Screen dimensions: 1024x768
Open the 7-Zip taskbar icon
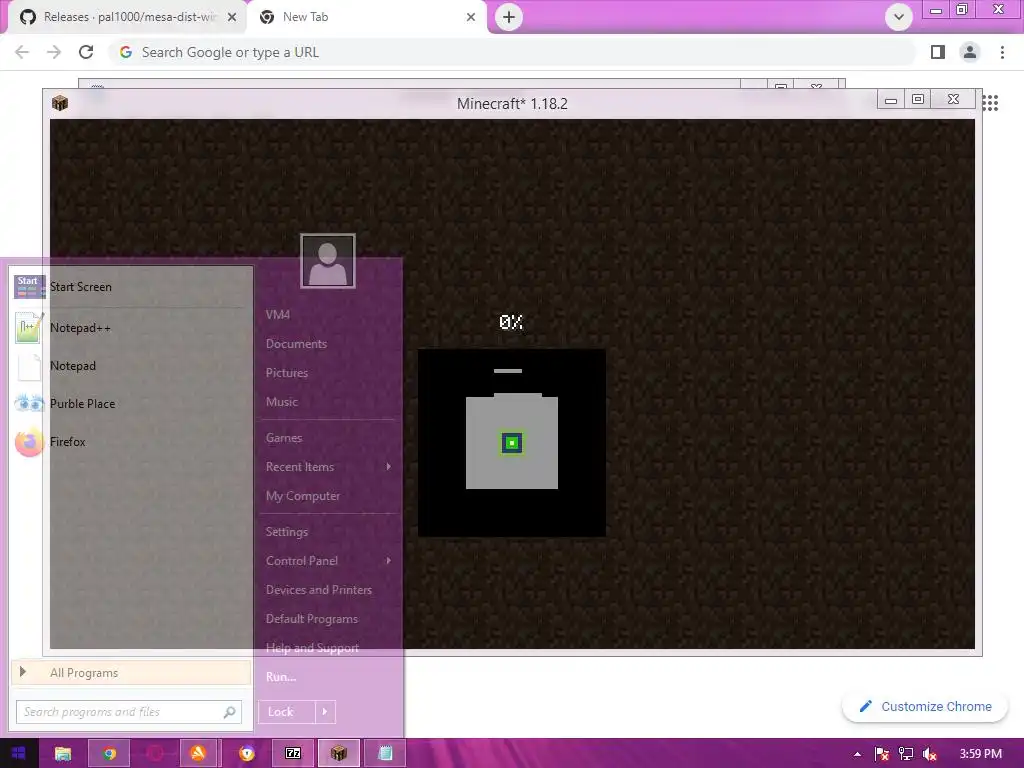tap(293, 754)
